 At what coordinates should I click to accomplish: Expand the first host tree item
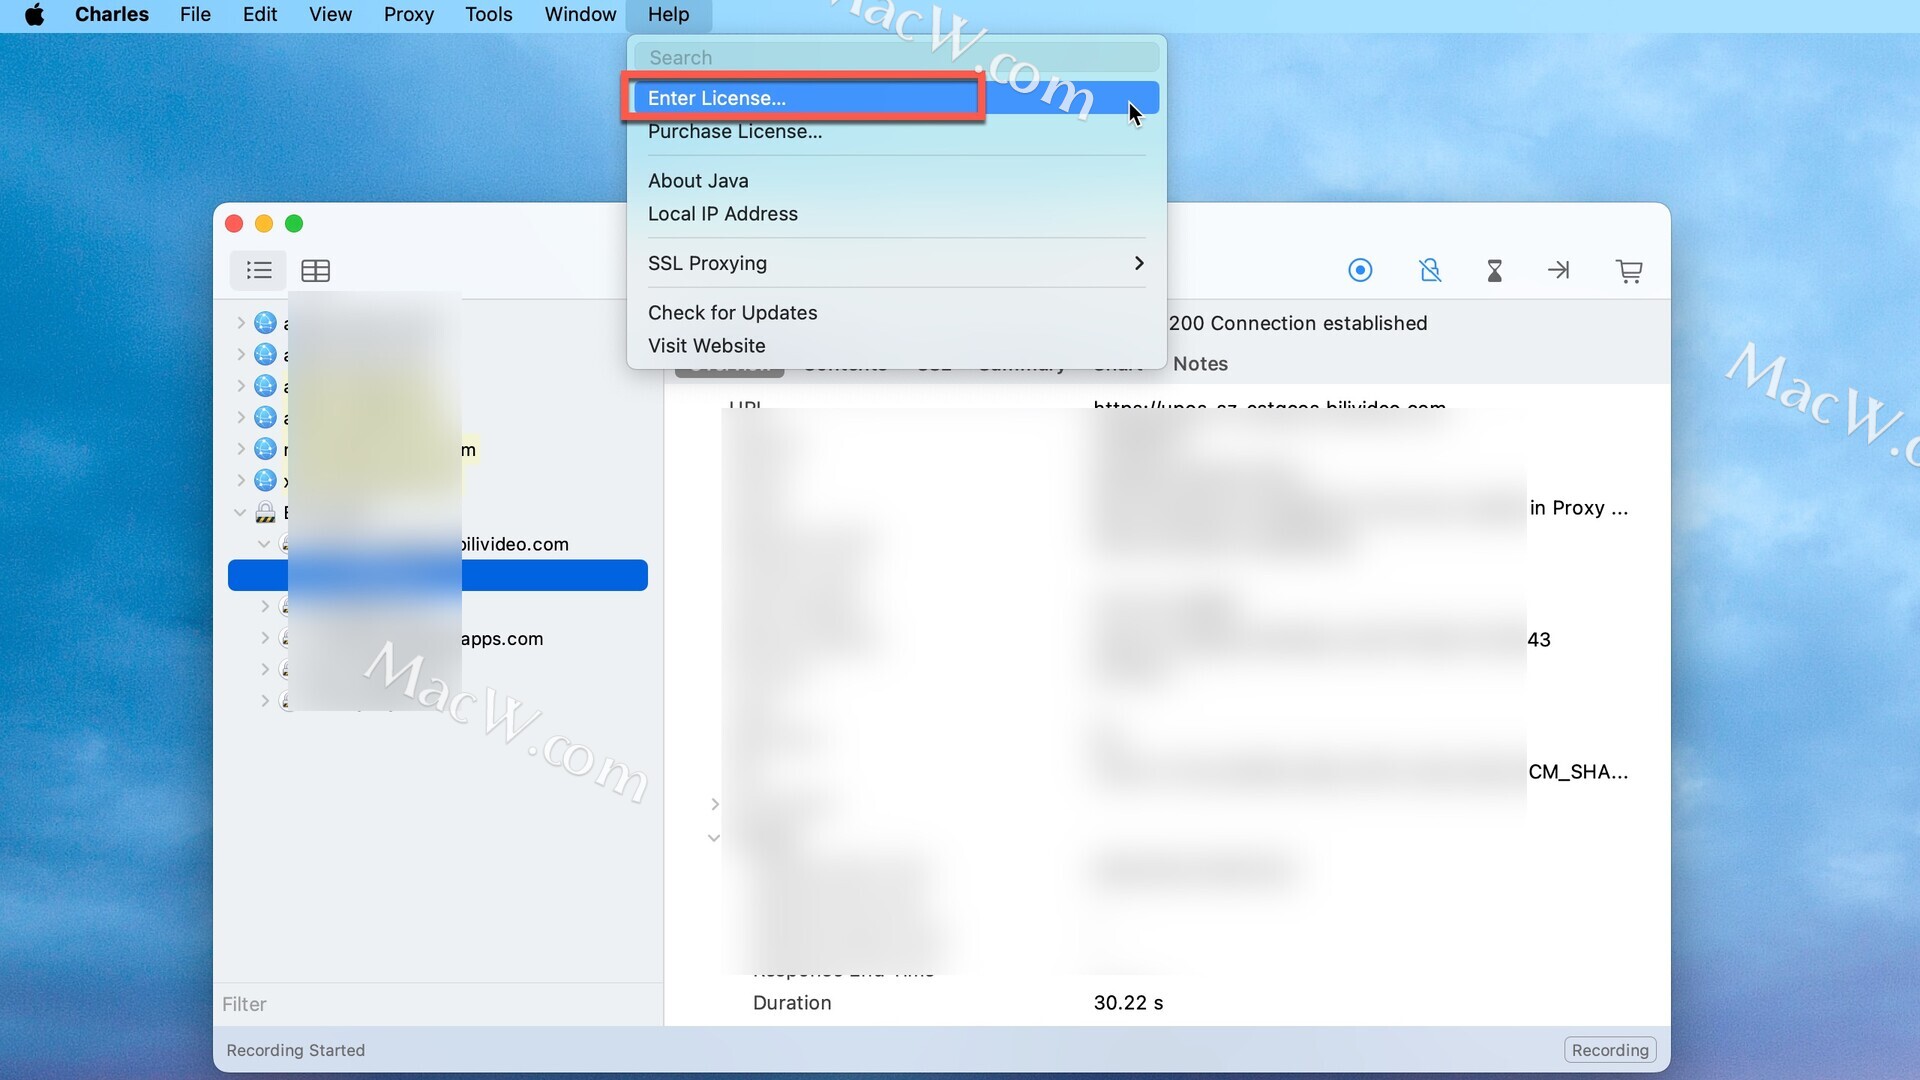click(x=241, y=323)
